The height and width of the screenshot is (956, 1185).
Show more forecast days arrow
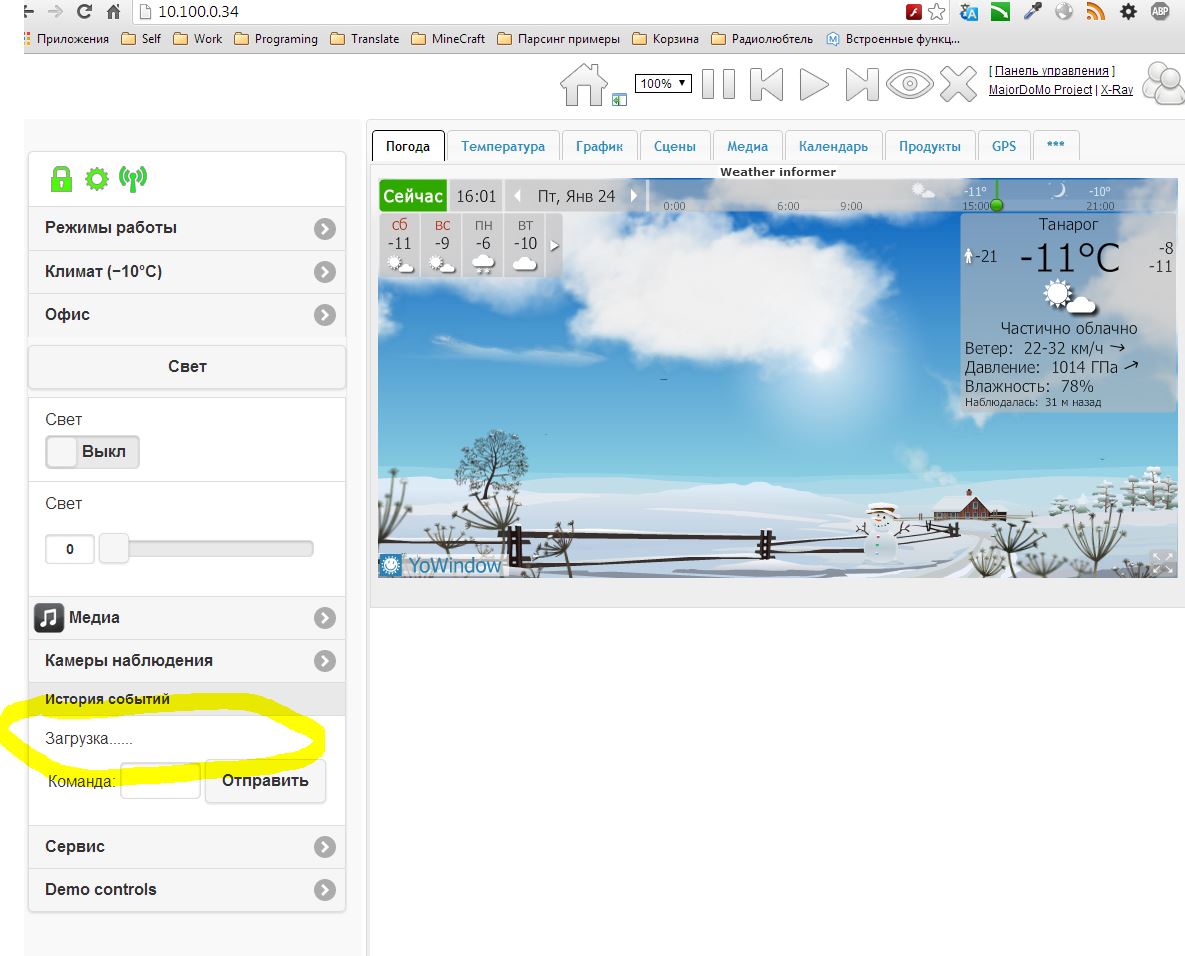(x=554, y=246)
